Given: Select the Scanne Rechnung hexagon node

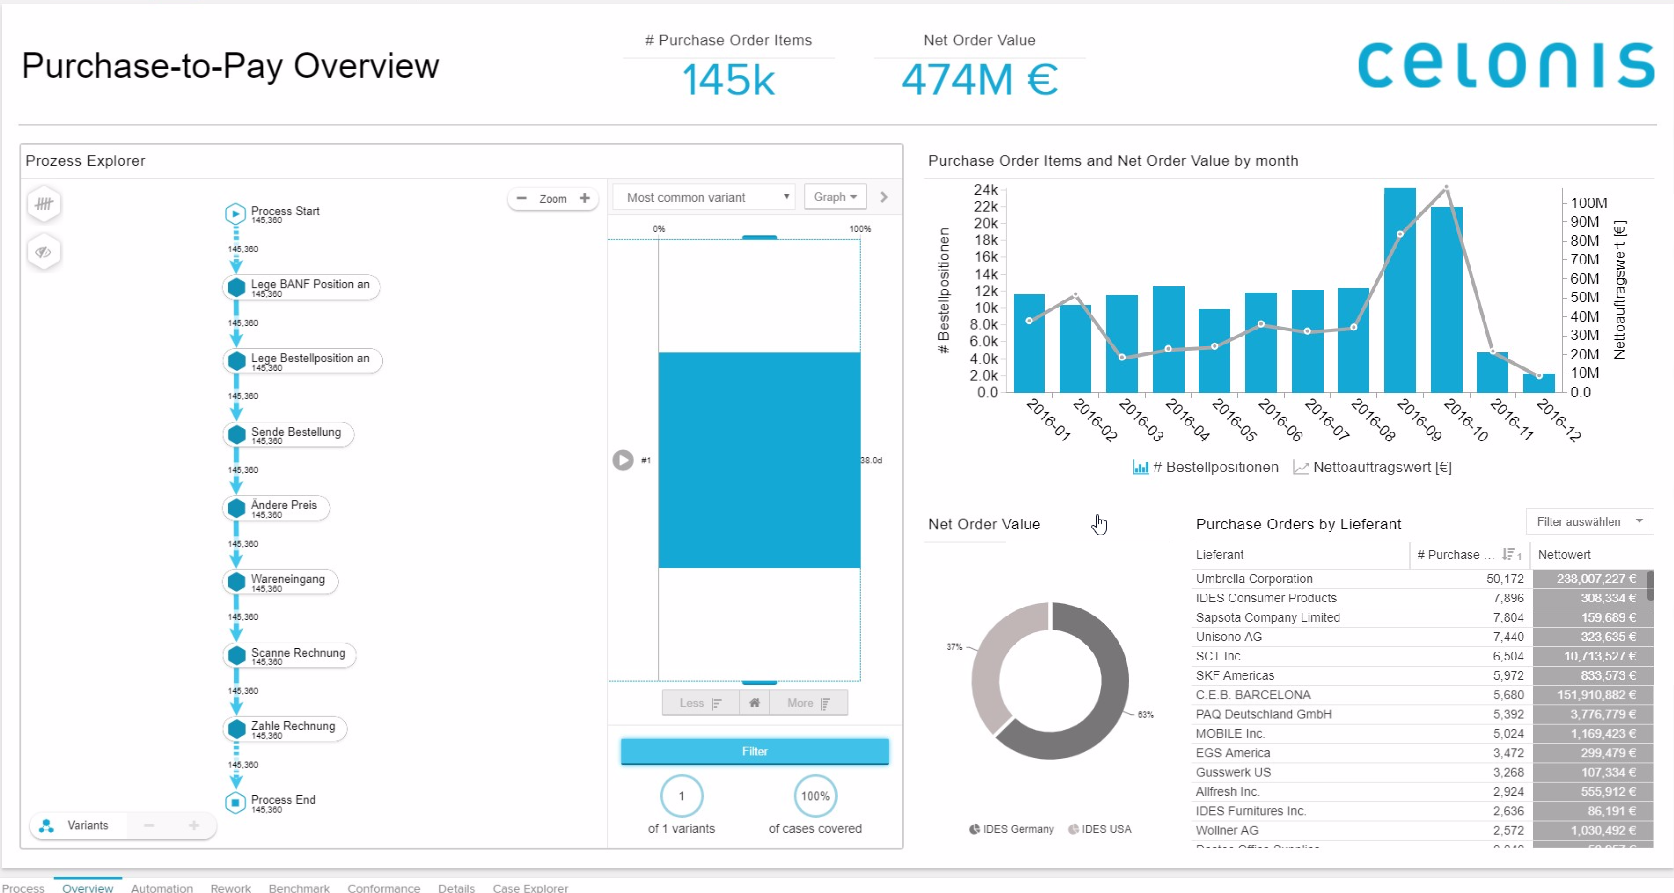Looking at the screenshot, I should pos(236,655).
